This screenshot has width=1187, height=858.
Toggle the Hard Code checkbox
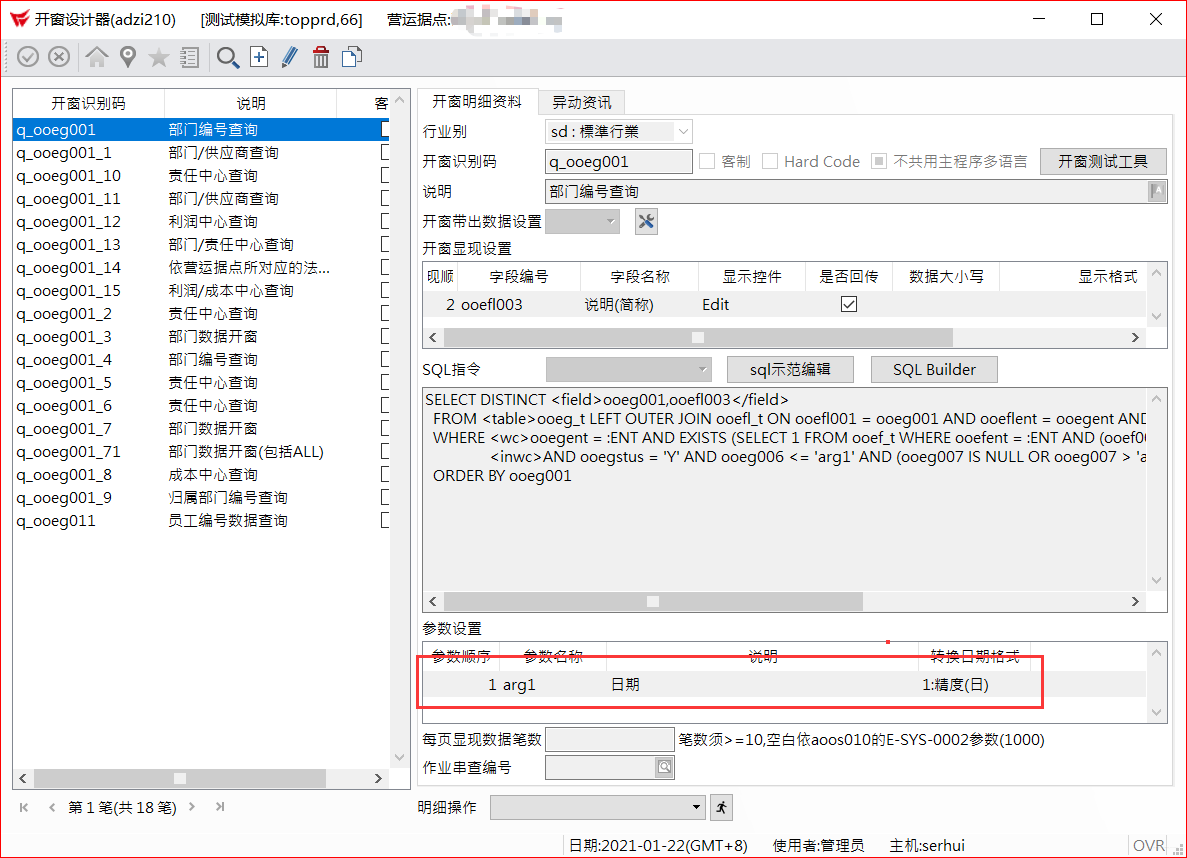tap(770, 161)
